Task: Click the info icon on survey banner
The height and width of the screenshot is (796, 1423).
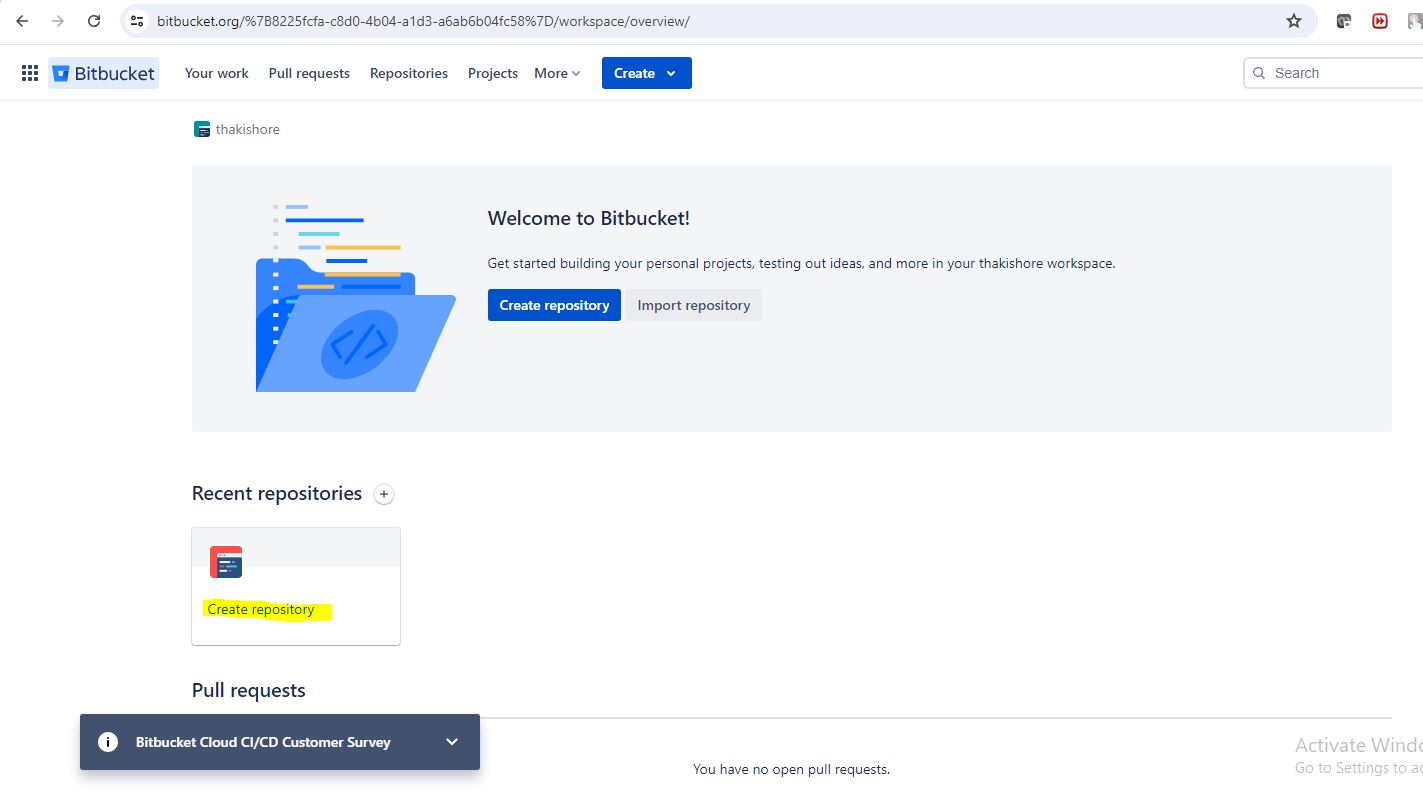Action: coord(108,742)
